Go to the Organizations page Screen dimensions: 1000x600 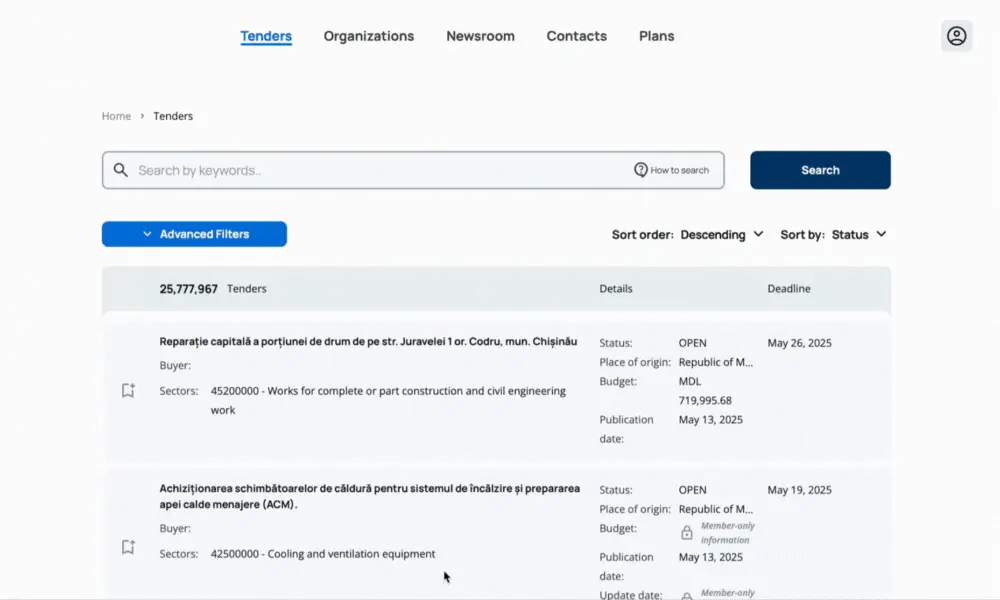[x=368, y=36]
